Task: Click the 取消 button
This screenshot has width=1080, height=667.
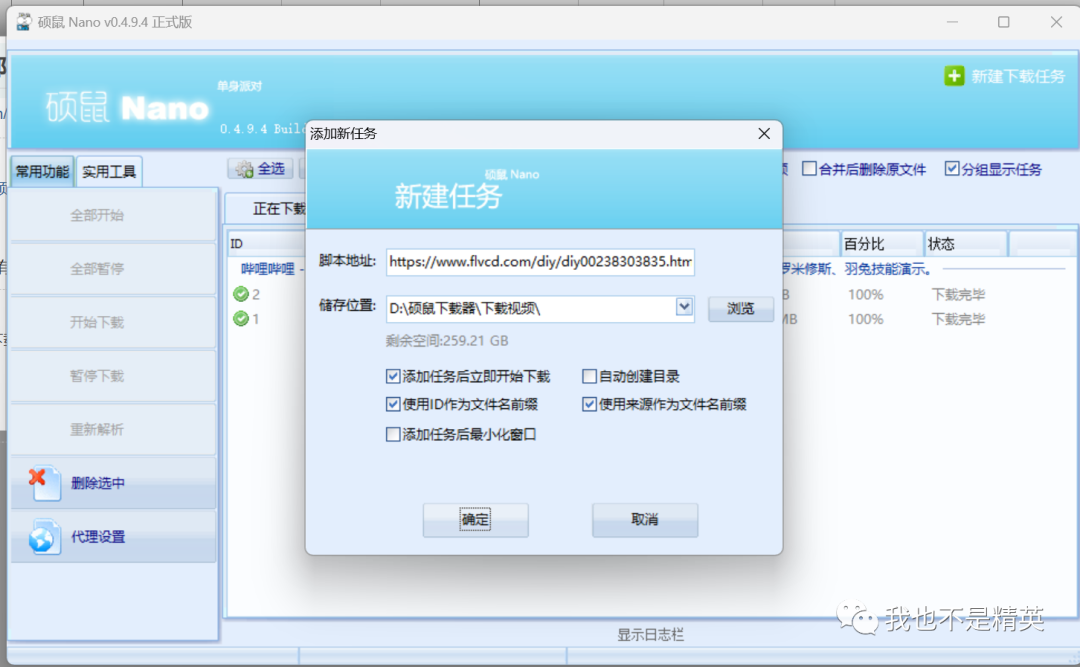Action: (x=645, y=520)
